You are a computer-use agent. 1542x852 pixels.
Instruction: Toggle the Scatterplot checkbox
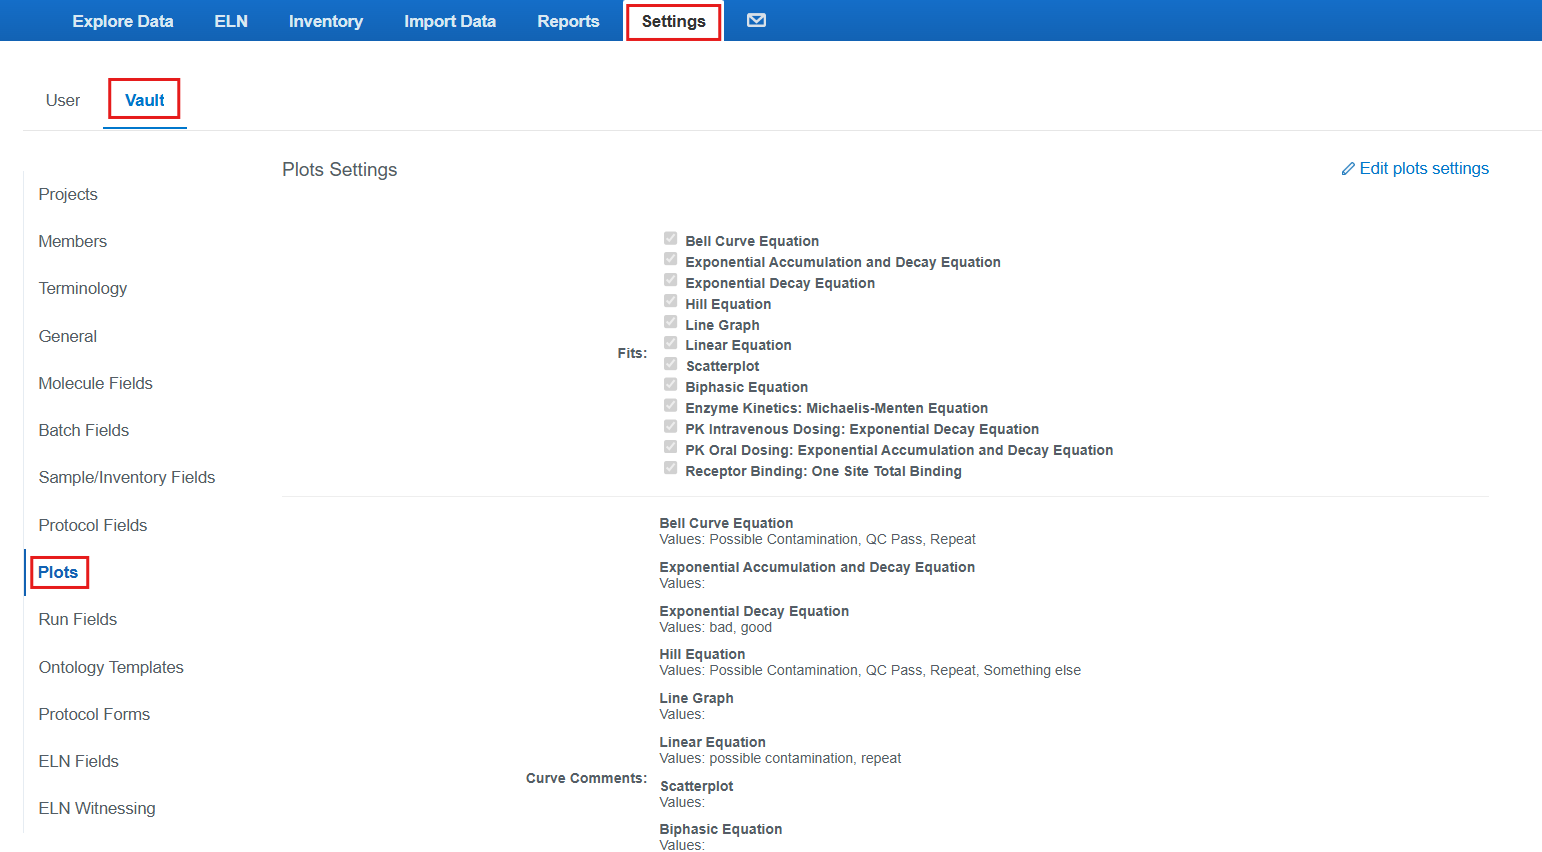(671, 364)
